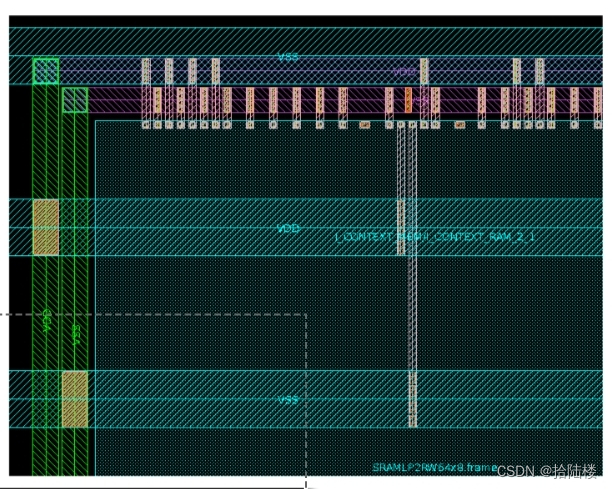
Task: Select the via where the white strap meets horizontal VDD
Action: (x=401, y=227)
